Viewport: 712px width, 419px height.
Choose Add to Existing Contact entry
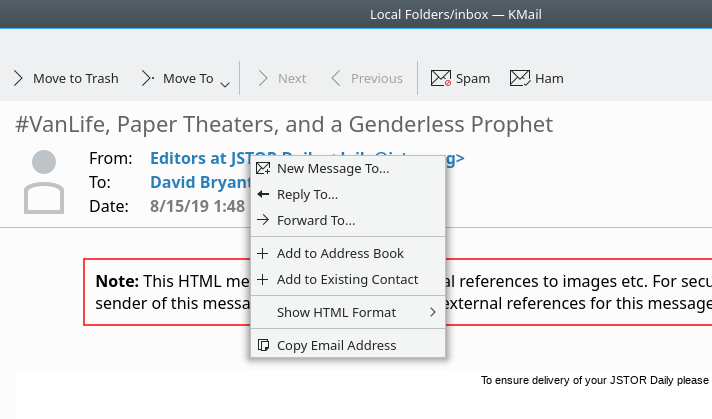tap(348, 279)
